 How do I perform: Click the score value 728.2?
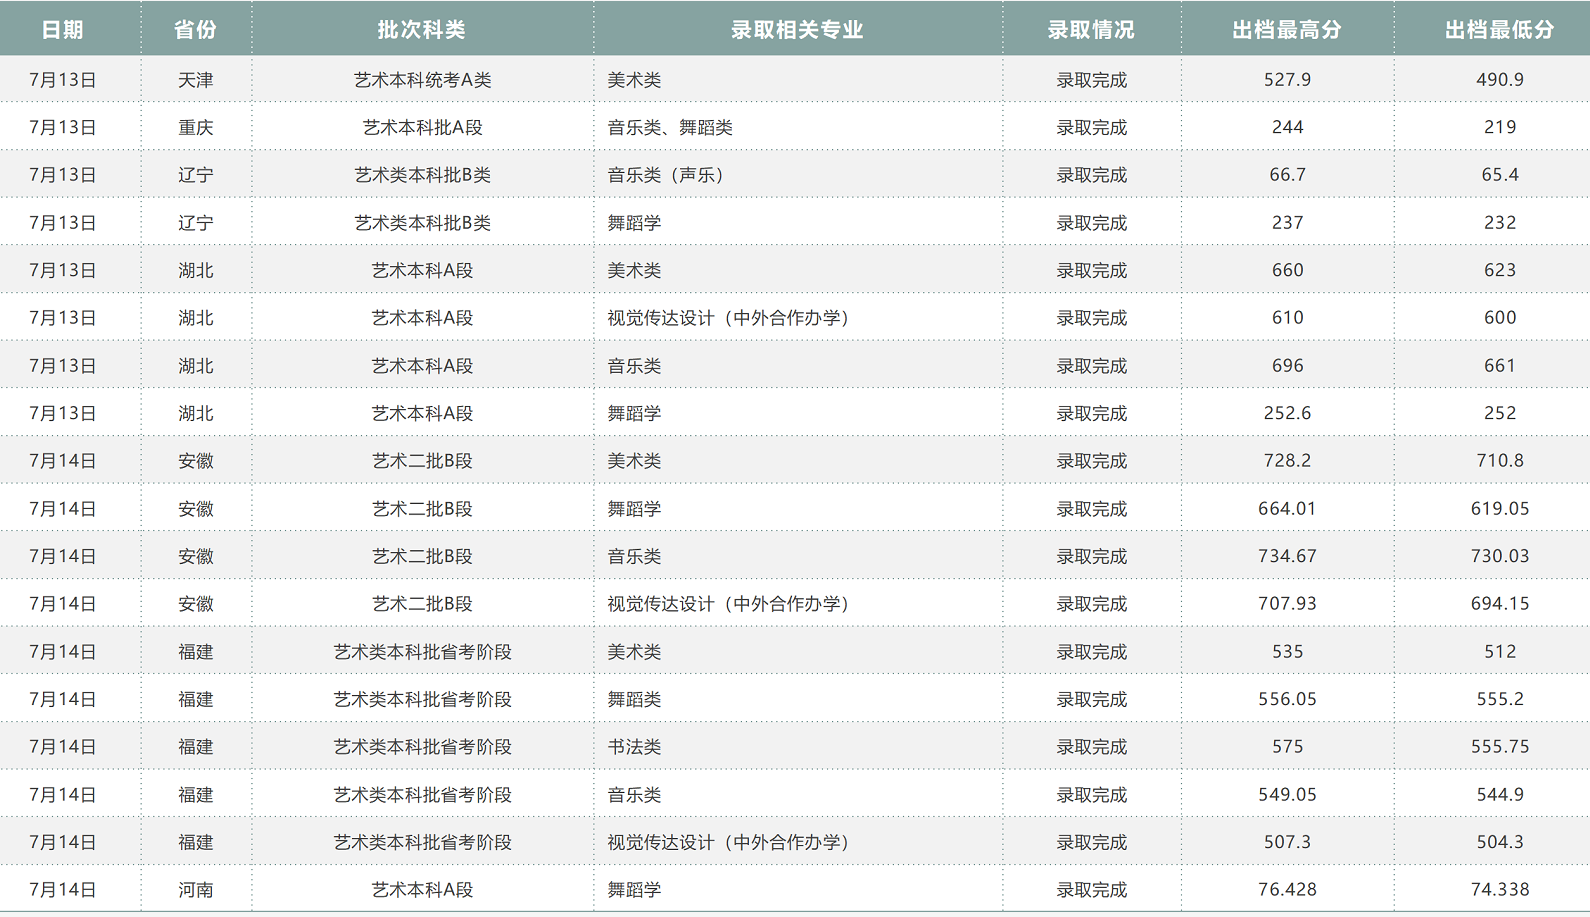point(1287,461)
